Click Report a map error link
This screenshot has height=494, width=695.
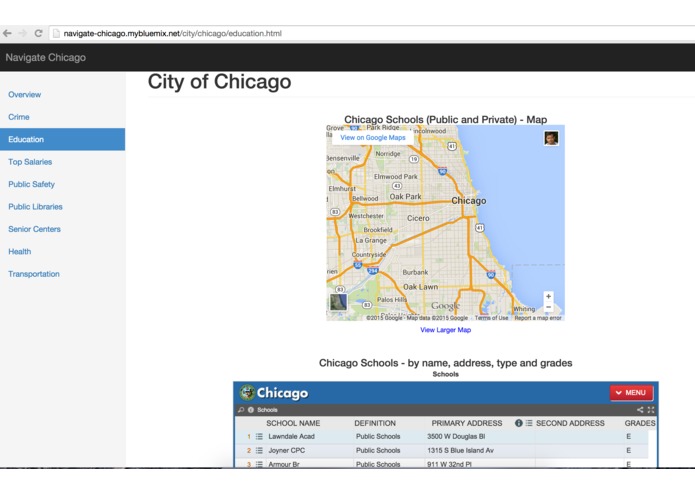point(538,318)
